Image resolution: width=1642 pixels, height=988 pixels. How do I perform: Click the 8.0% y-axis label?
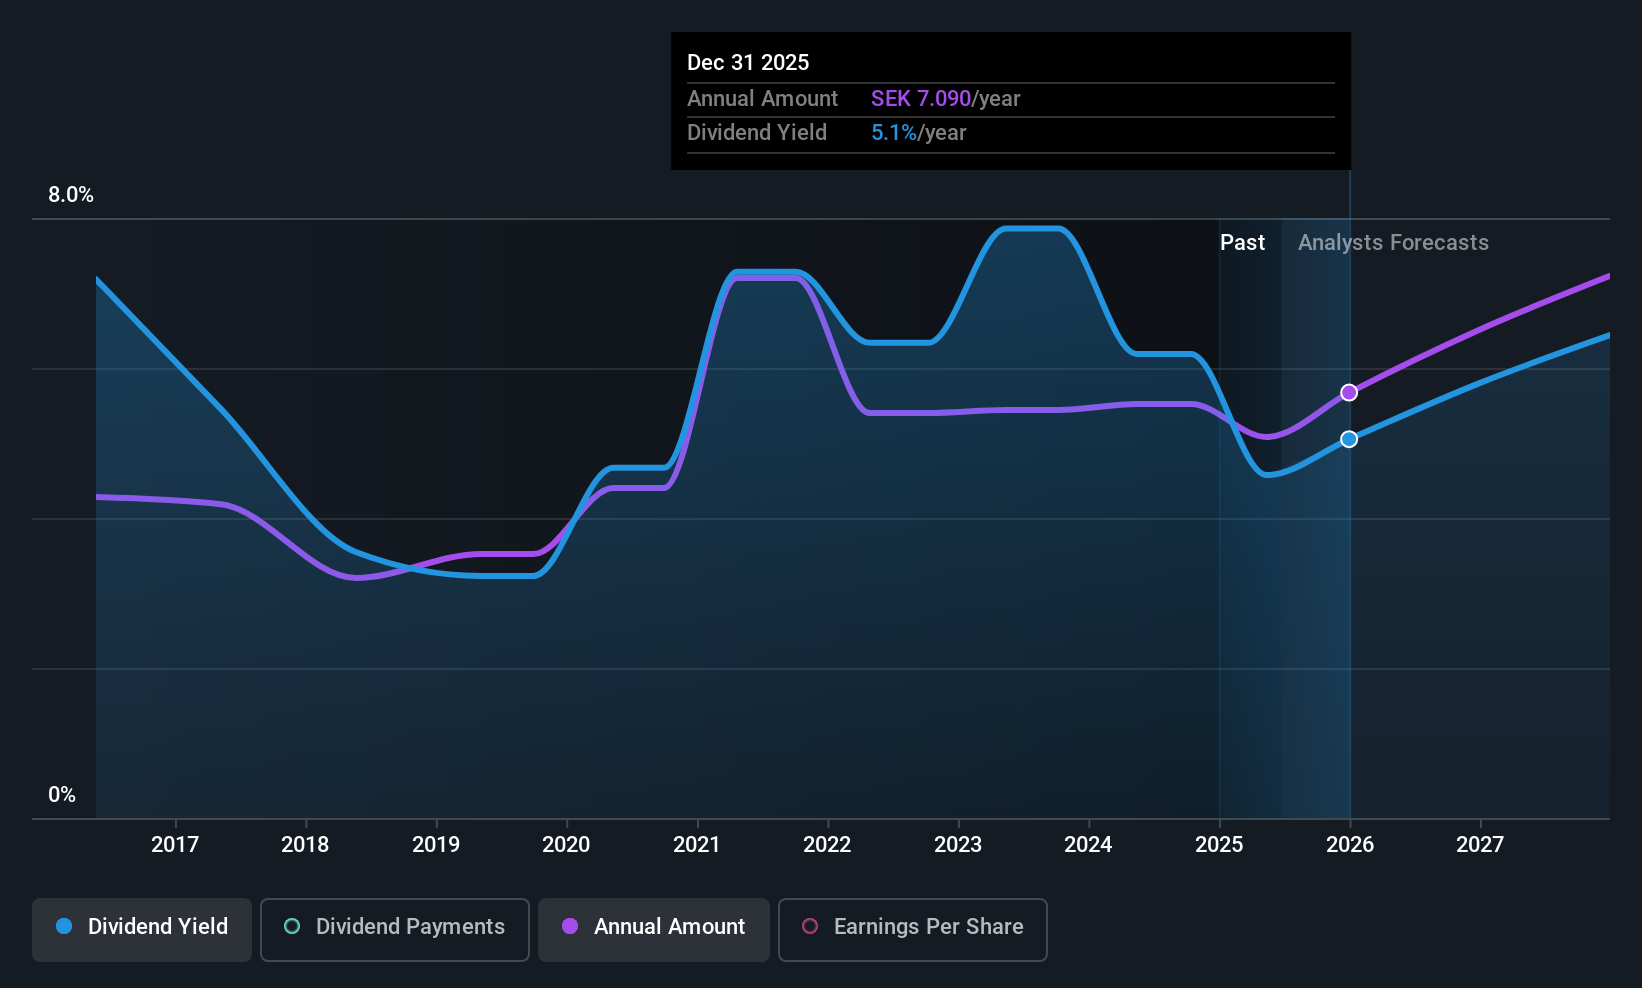tap(71, 195)
